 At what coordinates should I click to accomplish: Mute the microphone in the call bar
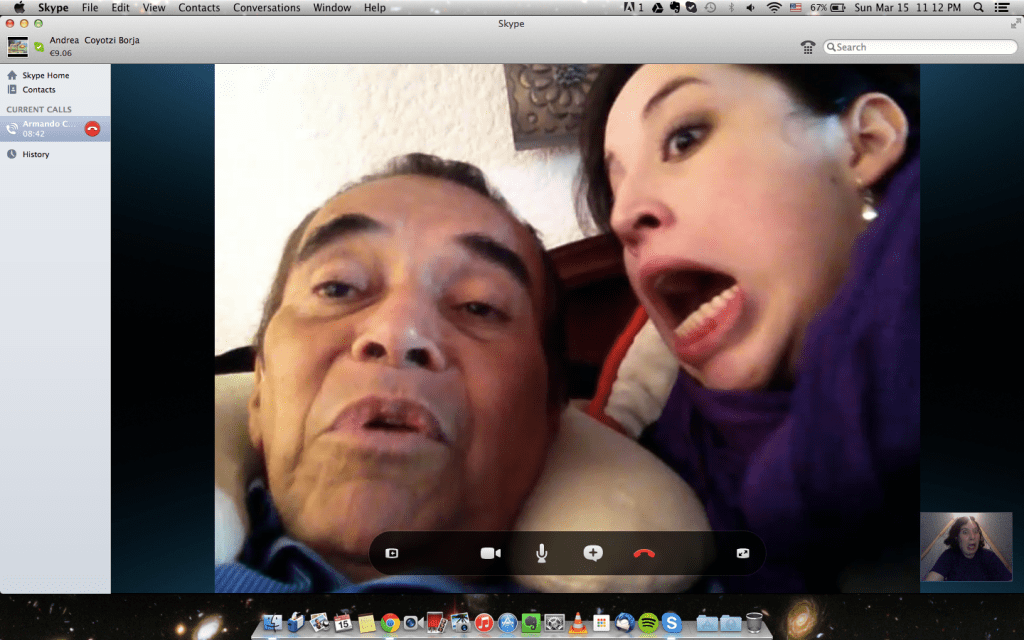pos(541,553)
